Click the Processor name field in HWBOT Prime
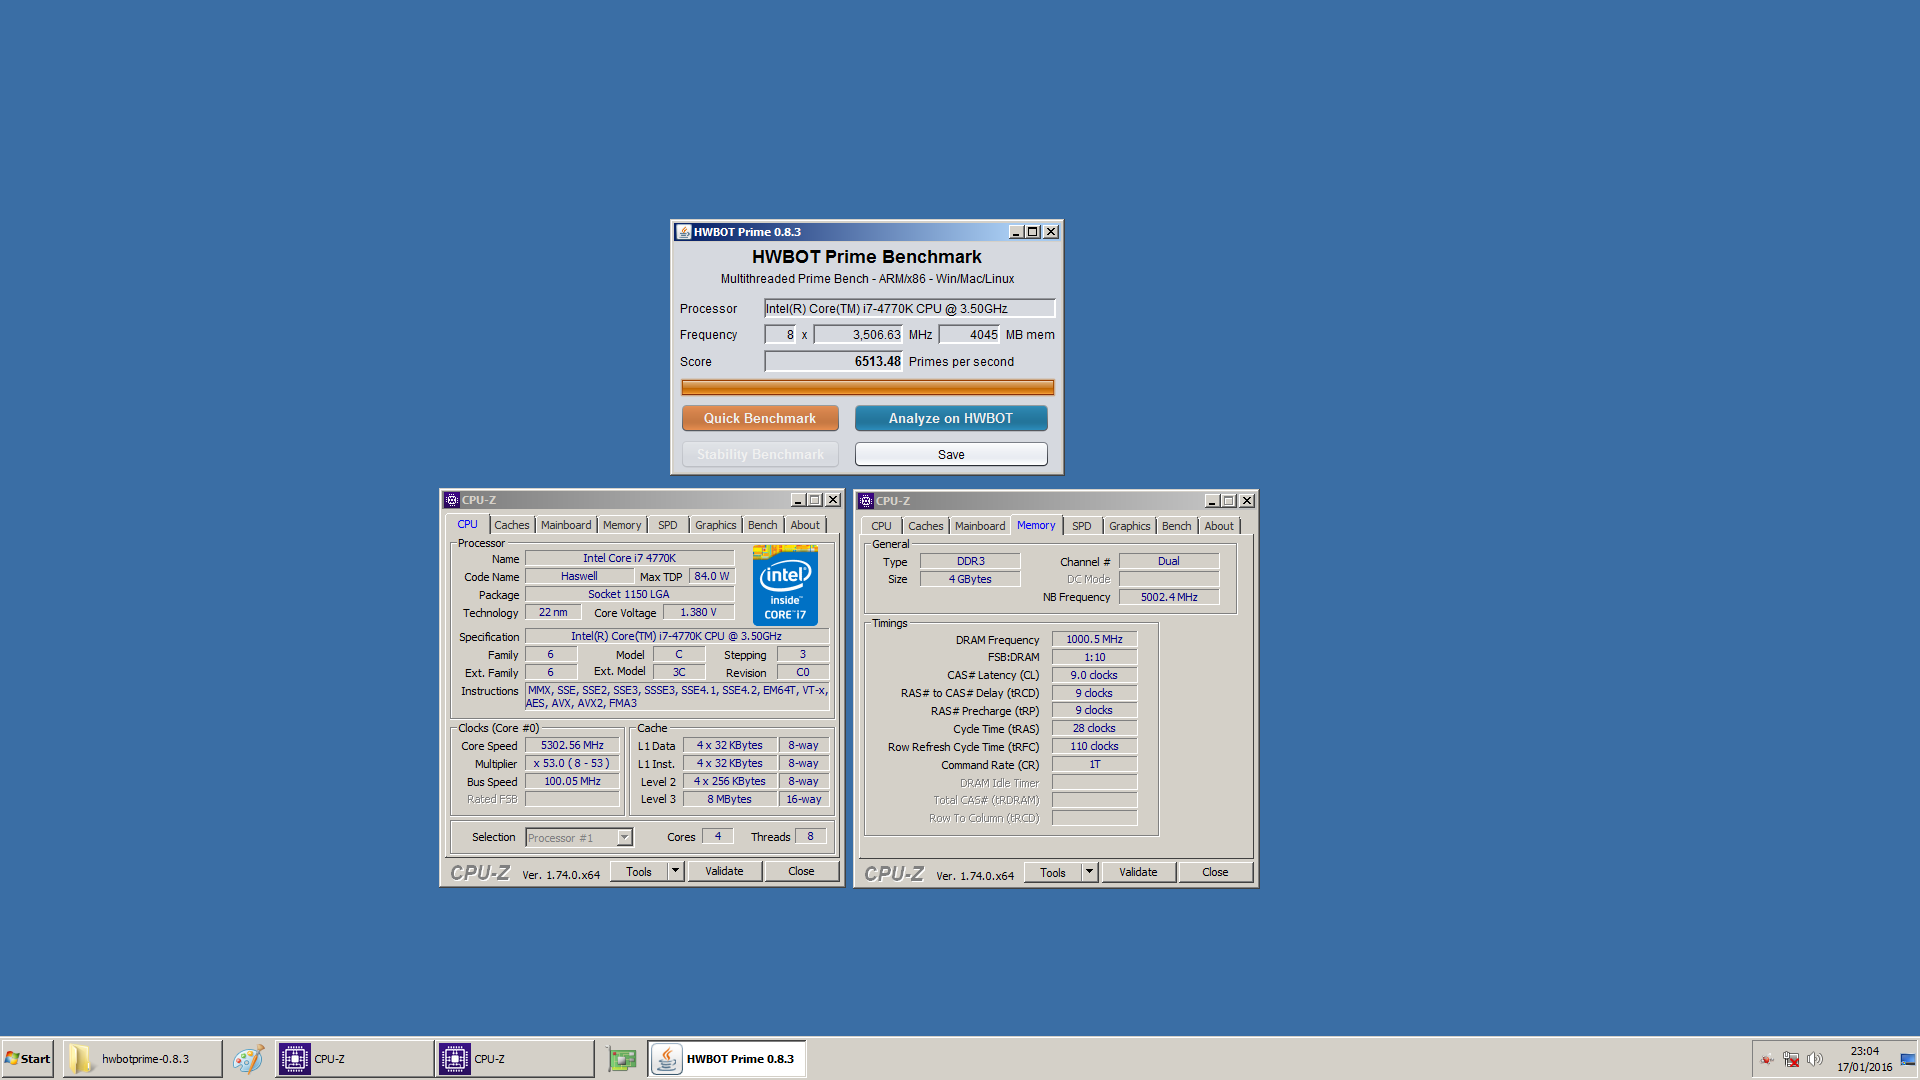The image size is (1920, 1080). click(x=909, y=308)
